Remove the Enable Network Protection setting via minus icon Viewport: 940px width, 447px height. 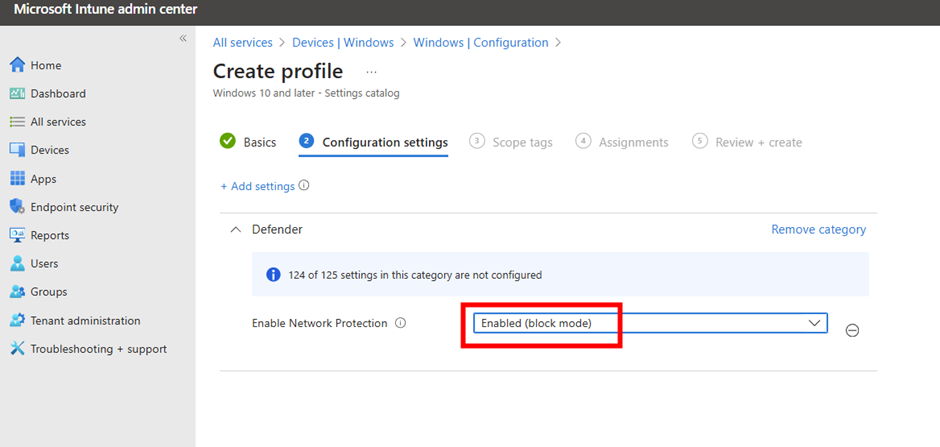point(852,330)
